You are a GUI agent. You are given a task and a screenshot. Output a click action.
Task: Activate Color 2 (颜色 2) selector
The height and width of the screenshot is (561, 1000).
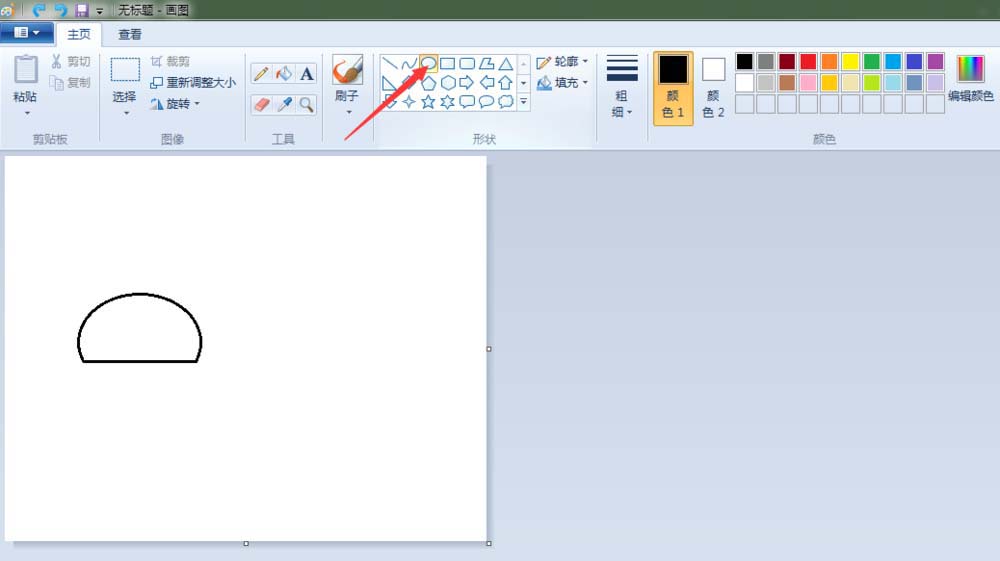pyautogui.click(x=713, y=88)
